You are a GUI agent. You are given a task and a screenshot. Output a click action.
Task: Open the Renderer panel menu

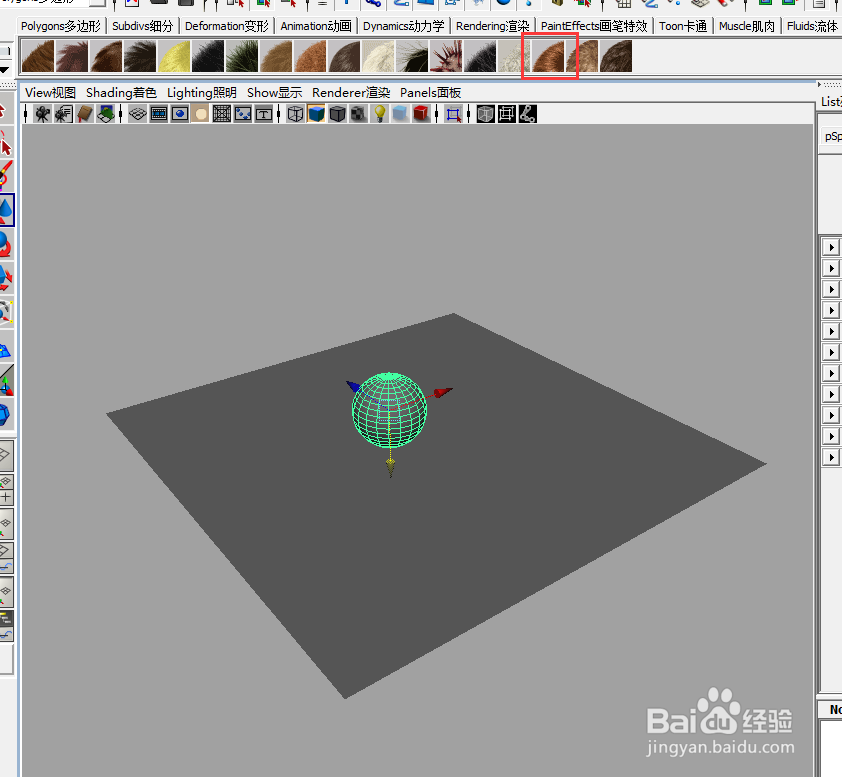click(x=351, y=92)
